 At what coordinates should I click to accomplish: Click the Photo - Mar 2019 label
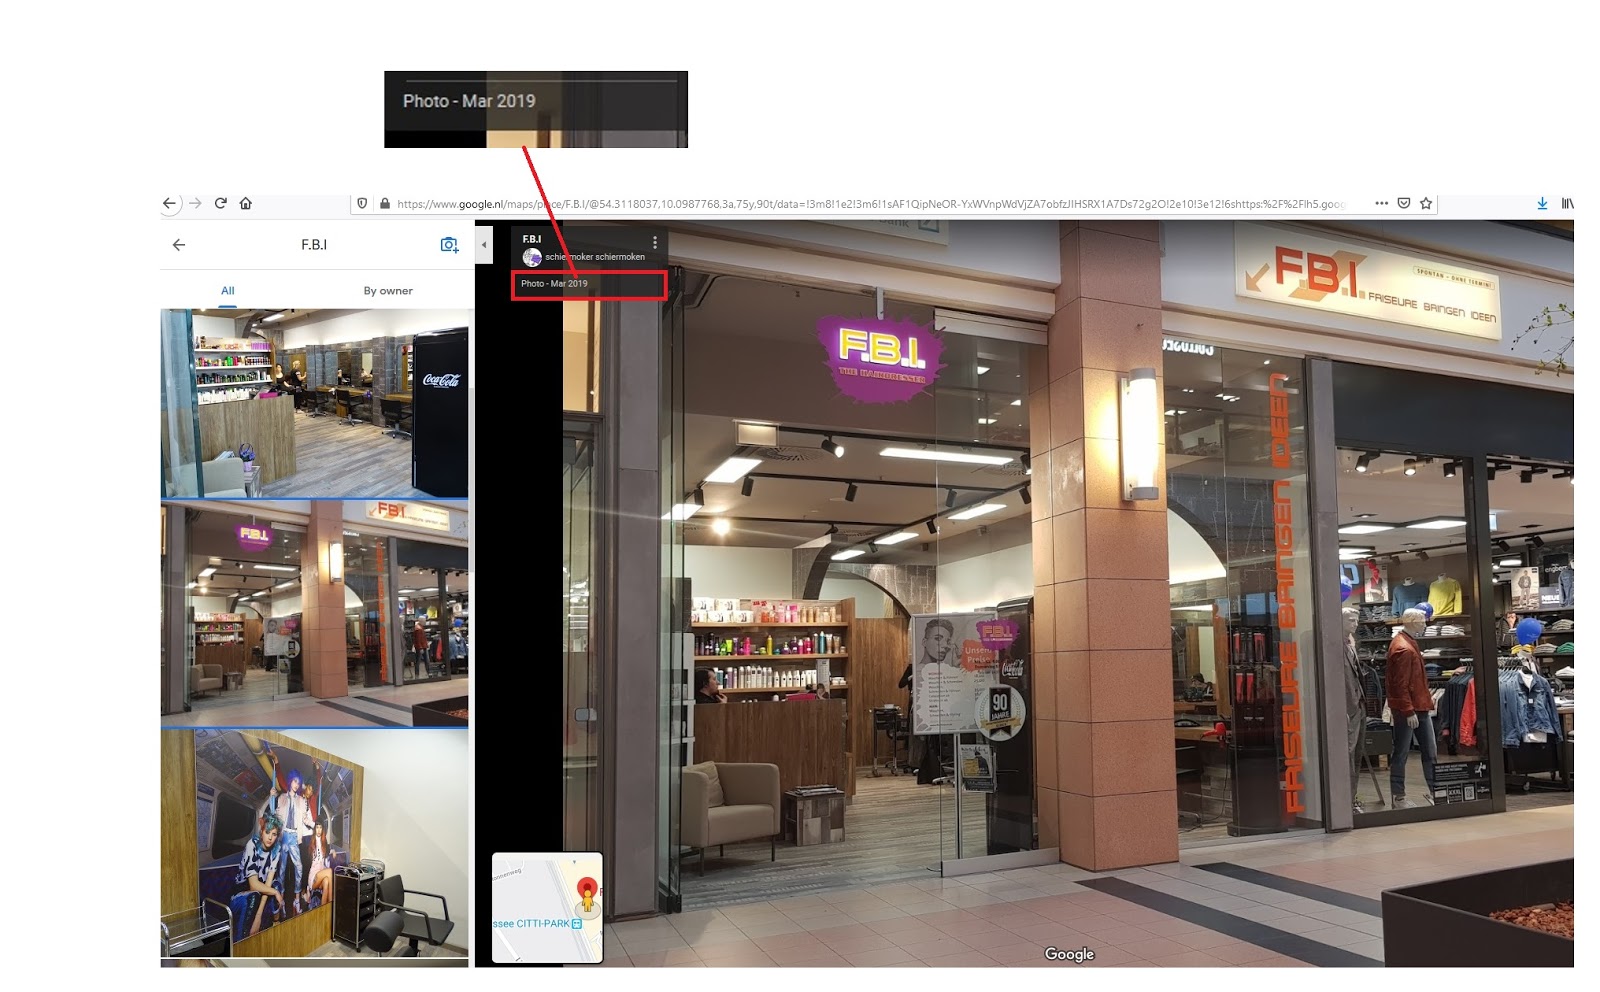point(554,284)
